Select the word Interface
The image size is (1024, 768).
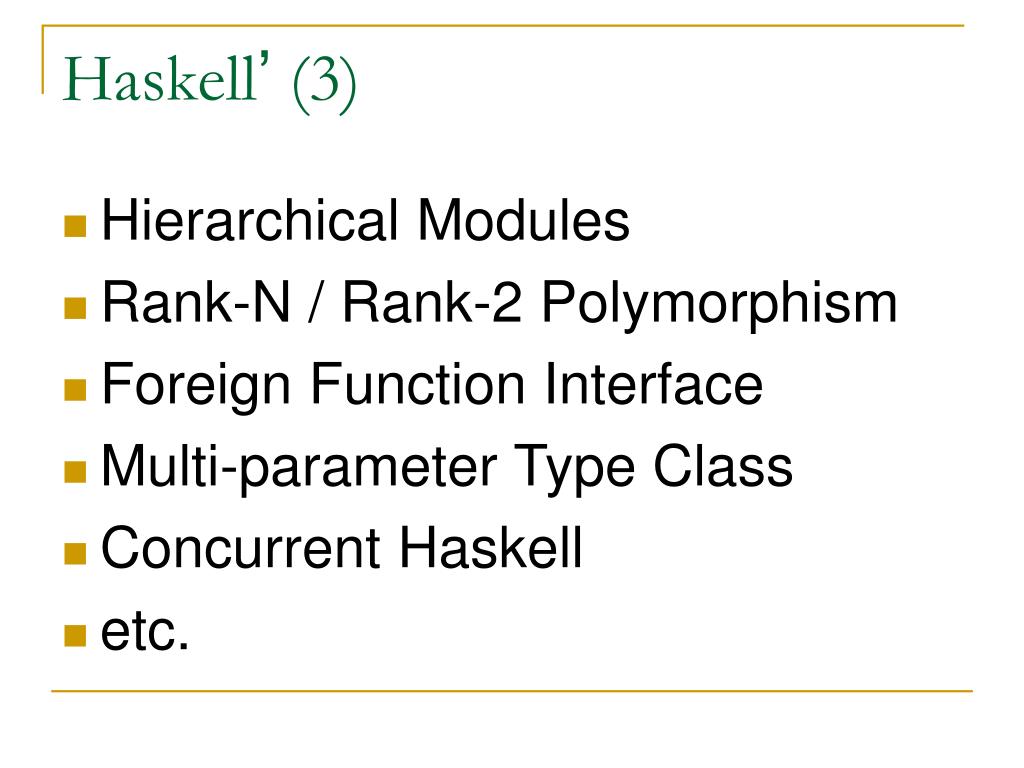point(654,383)
